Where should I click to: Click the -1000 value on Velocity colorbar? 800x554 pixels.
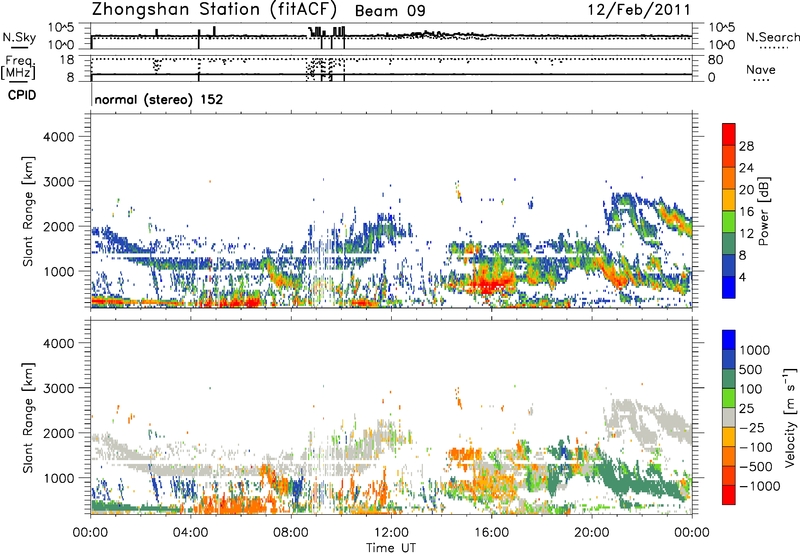coord(759,486)
